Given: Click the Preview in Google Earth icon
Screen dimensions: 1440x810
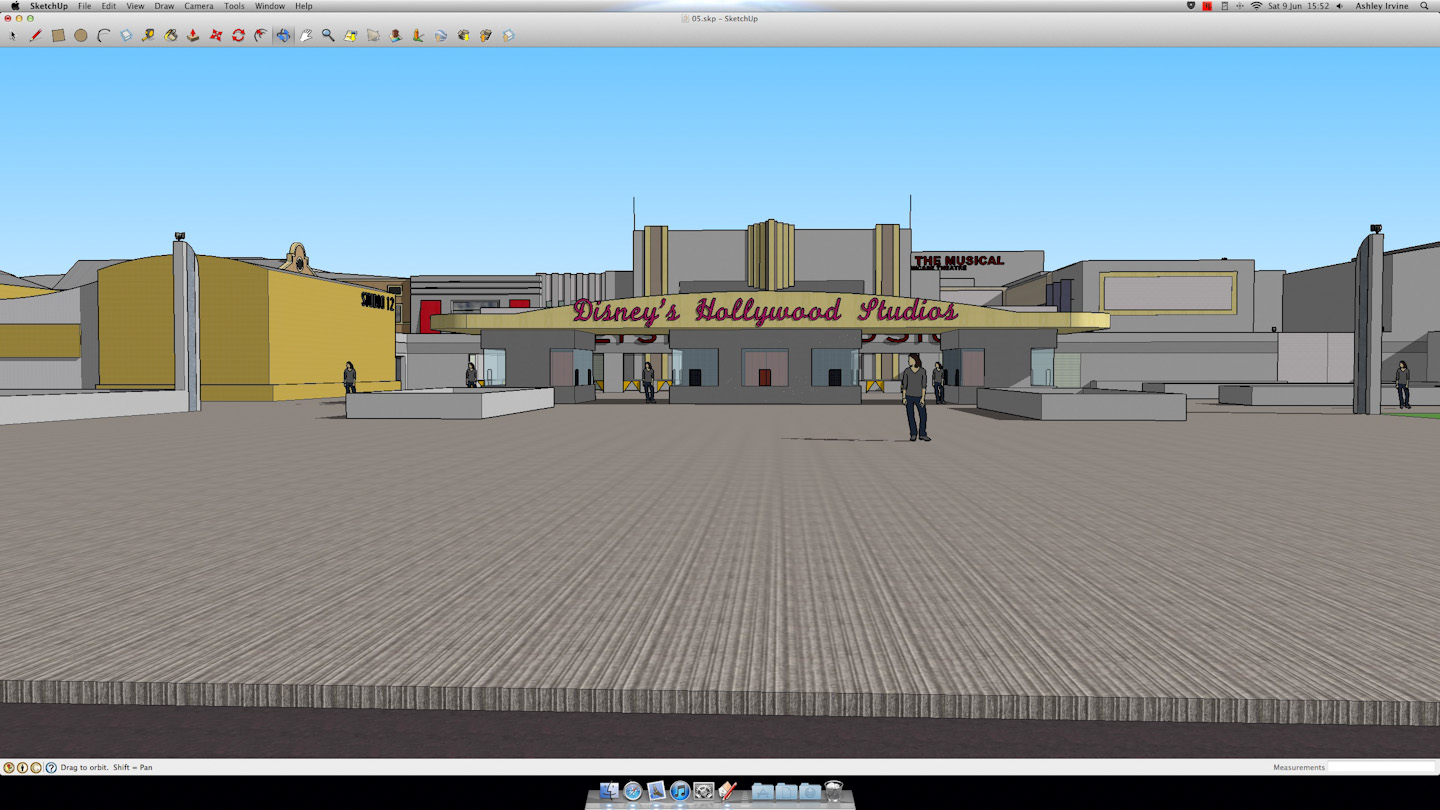Looking at the screenshot, I should [441, 35].
